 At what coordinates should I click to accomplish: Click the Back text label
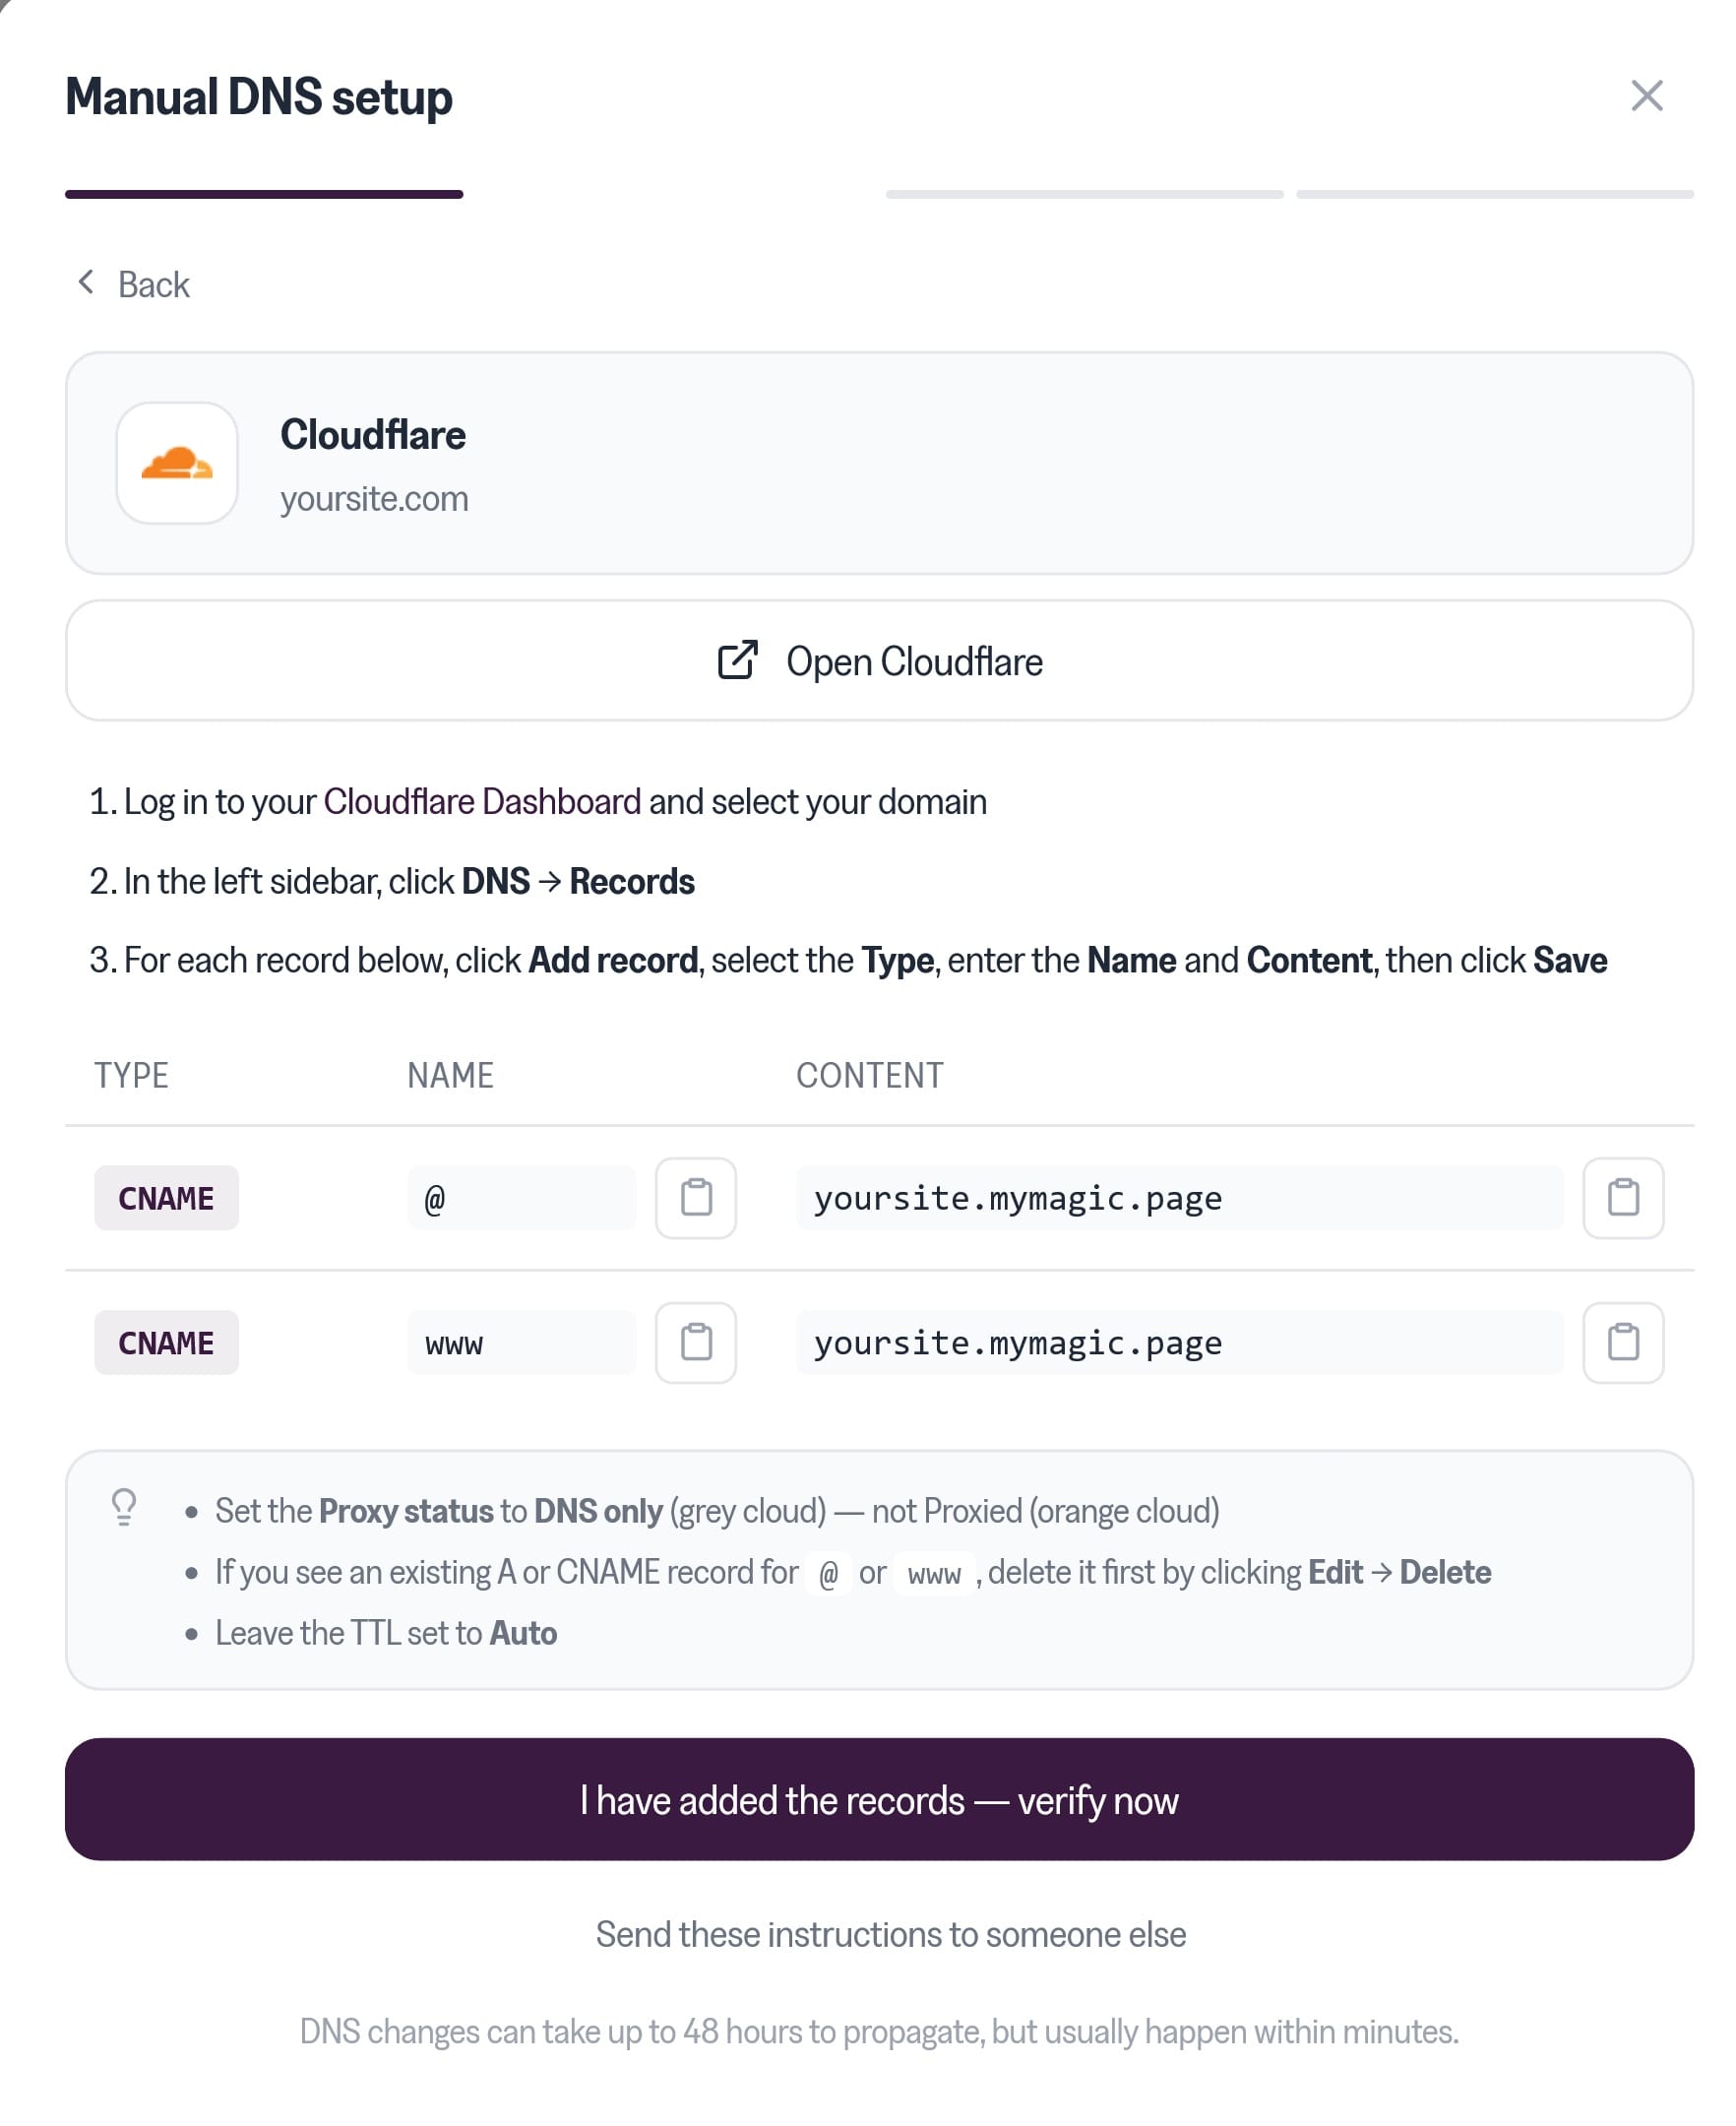tap(154, 285)
